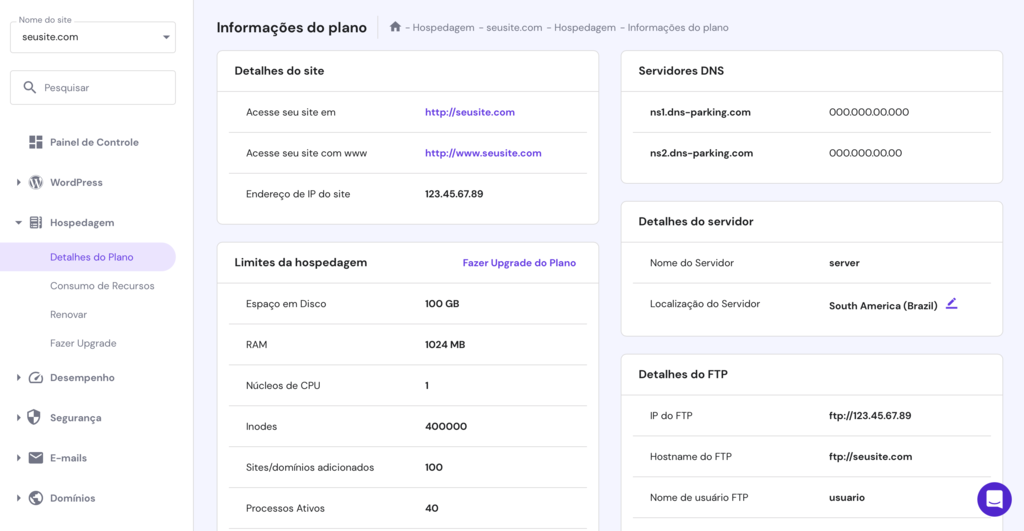
Task: Click the Núcleos de CPU row label
Action: click(283, 385)
